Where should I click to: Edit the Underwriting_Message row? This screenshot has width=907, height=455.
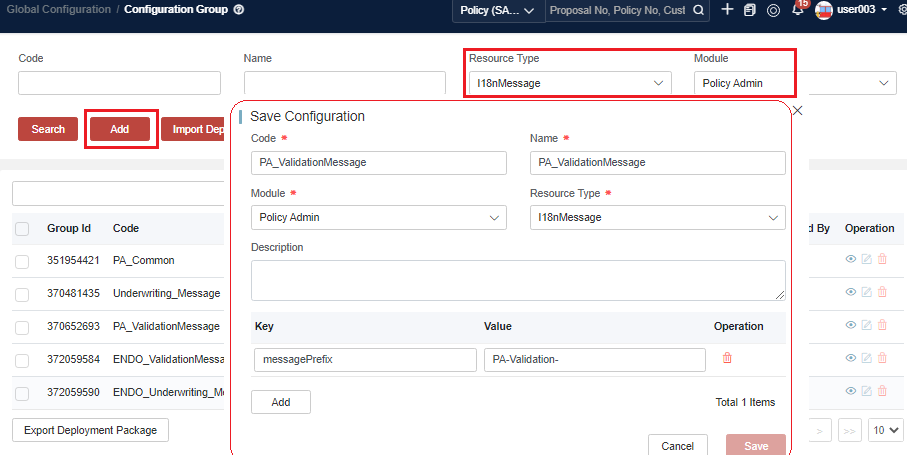tap(866, 293)
